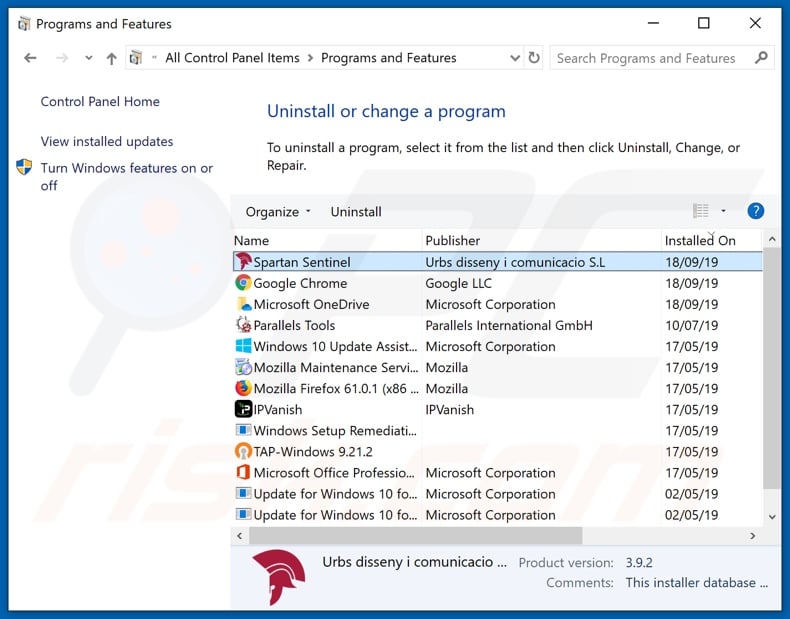
Task: Select Mozilla Firefox 61.0.1 entry
Action: pyautogui.click(x=336, y=389)
